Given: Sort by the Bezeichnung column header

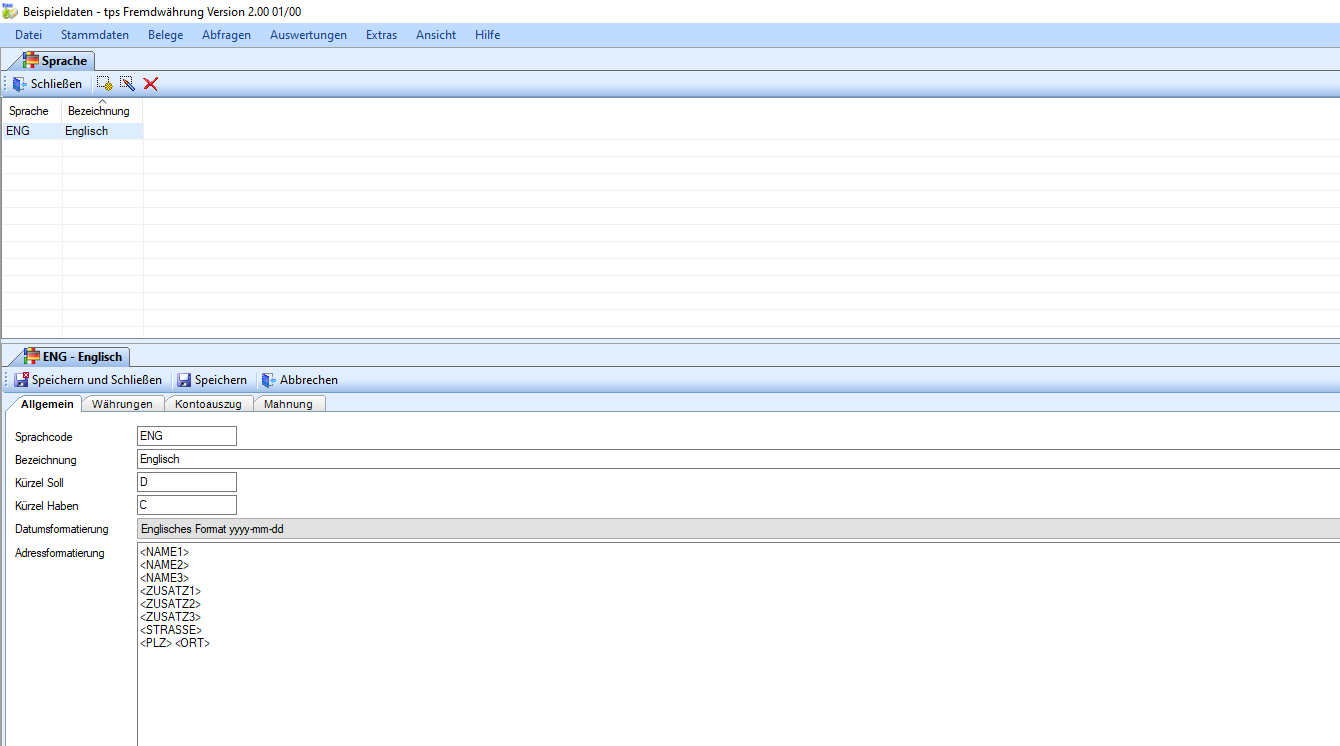Looking at the screenshot, I should 99,111.
